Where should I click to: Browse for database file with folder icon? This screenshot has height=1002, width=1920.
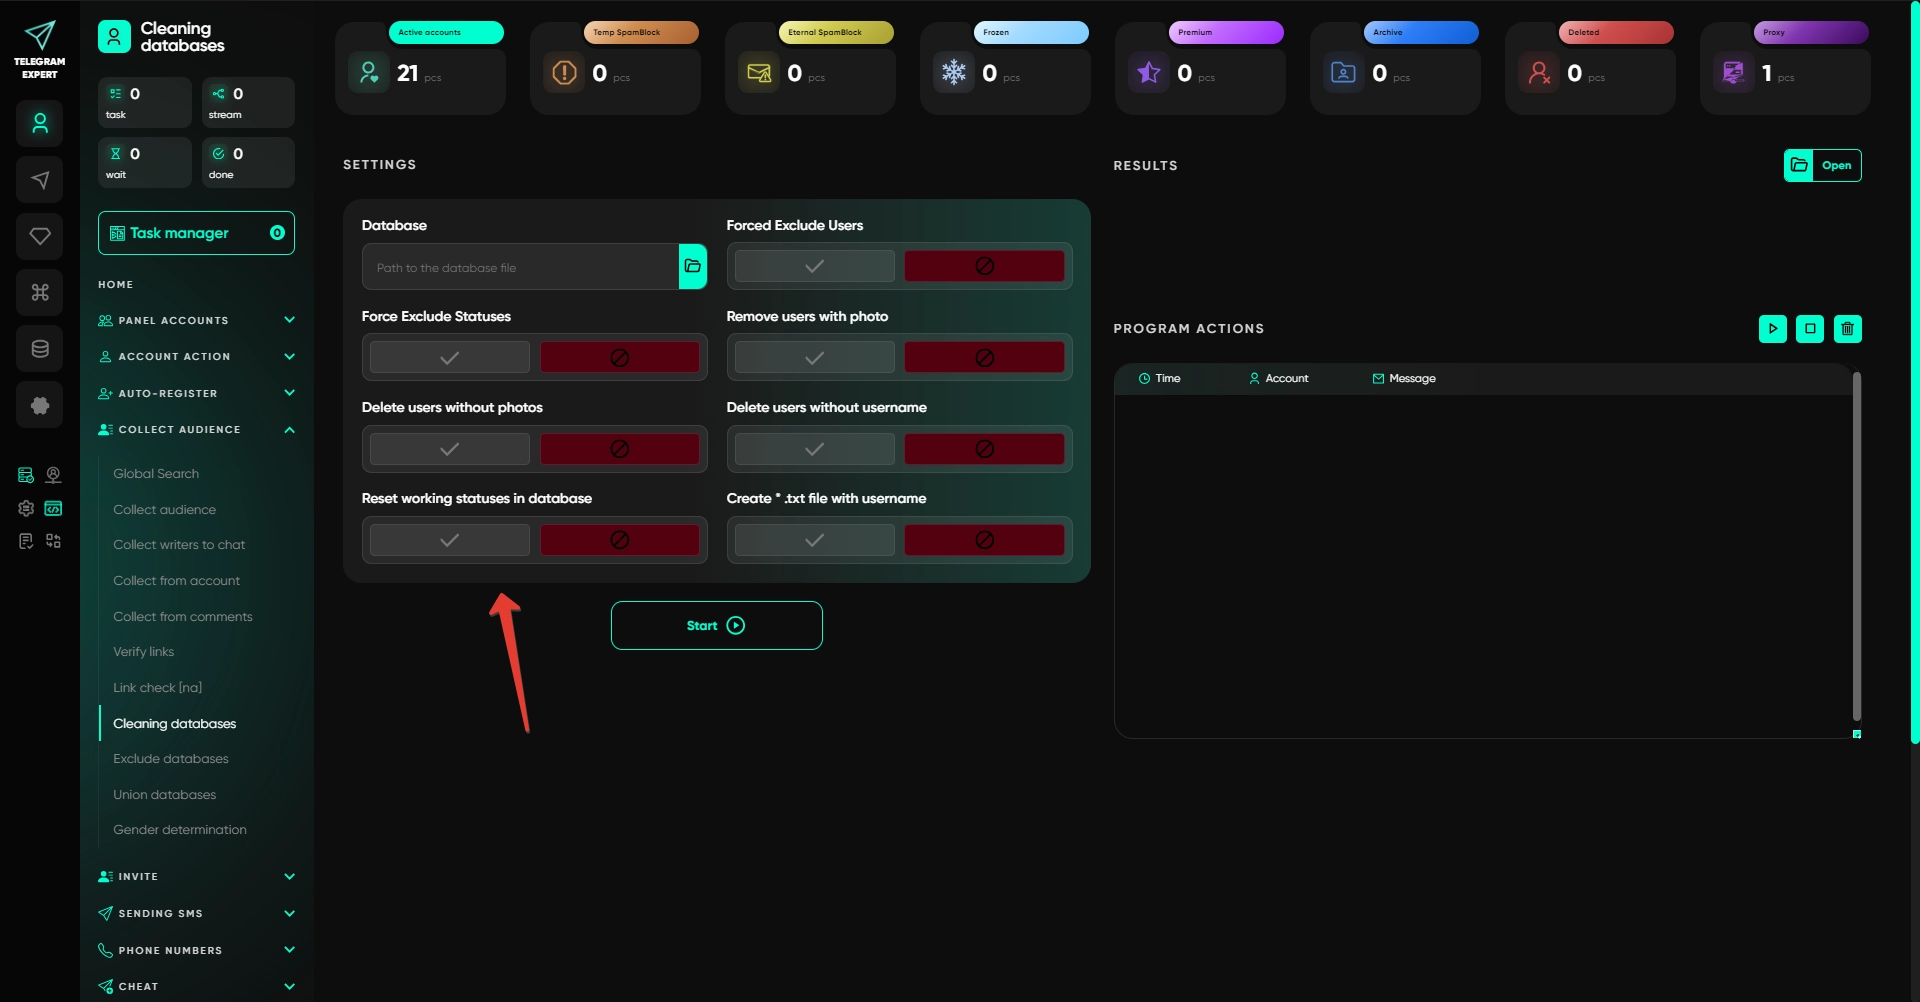pos(693,266)
